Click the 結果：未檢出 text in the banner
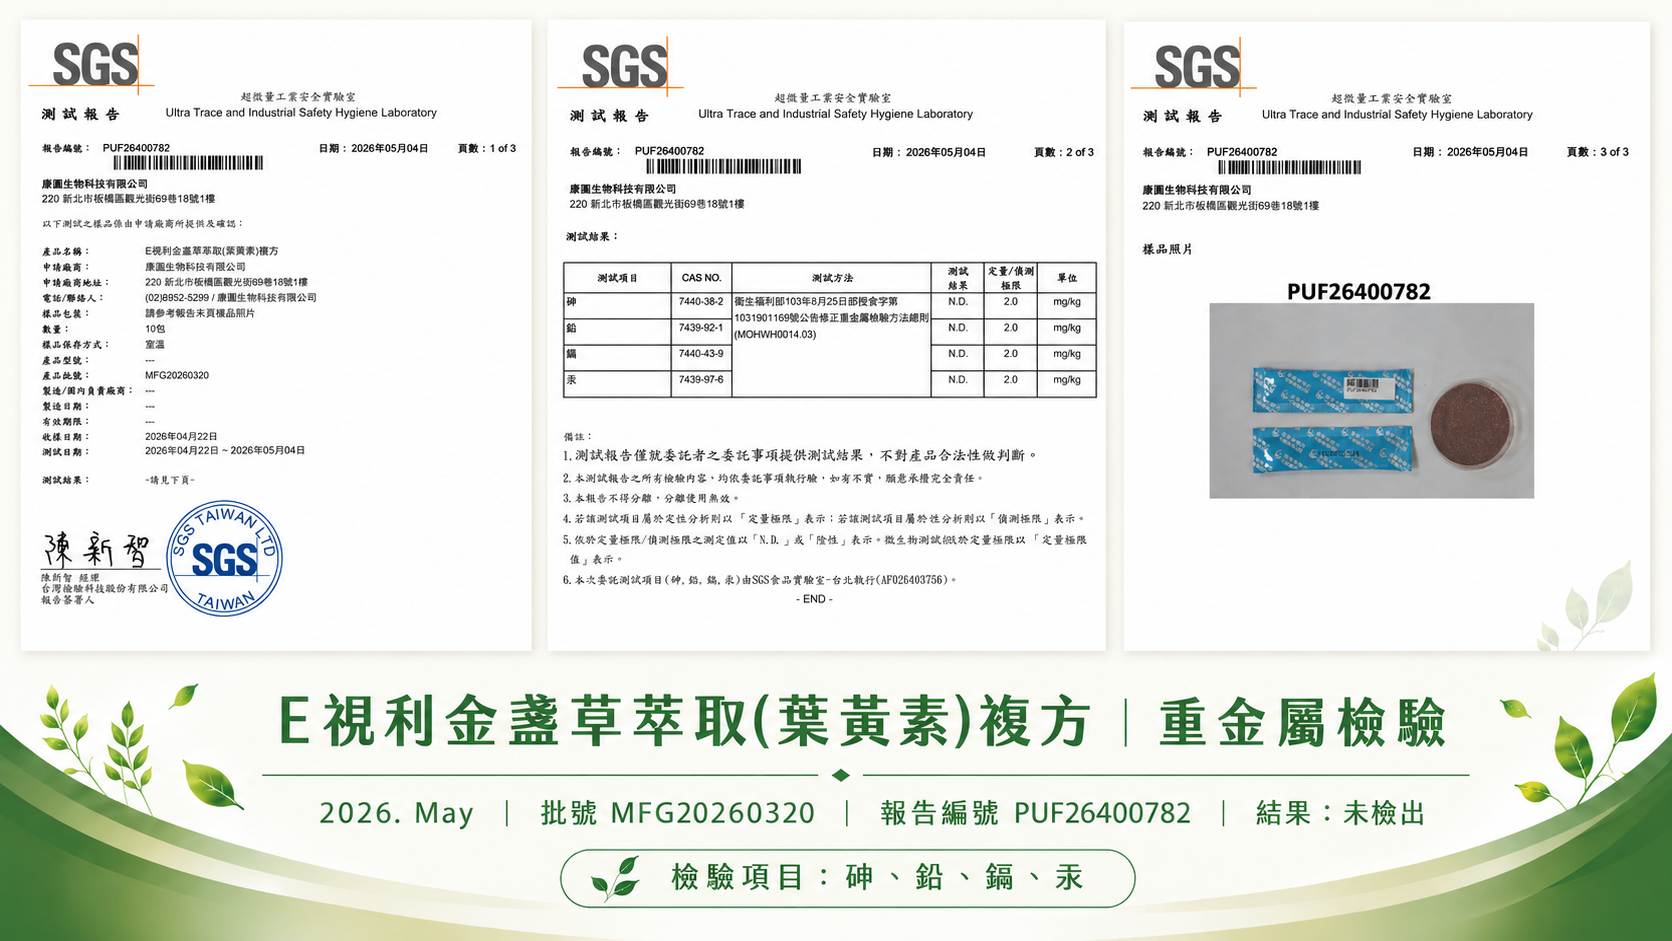This screenshot has height=941, width=1672. coord(1341,813)
